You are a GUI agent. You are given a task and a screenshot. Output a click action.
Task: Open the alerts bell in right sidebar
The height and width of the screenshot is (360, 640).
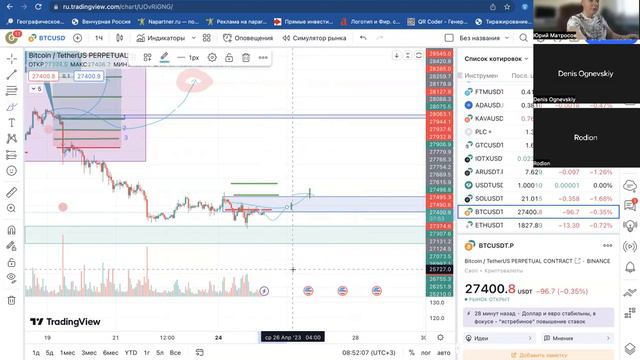630,267
